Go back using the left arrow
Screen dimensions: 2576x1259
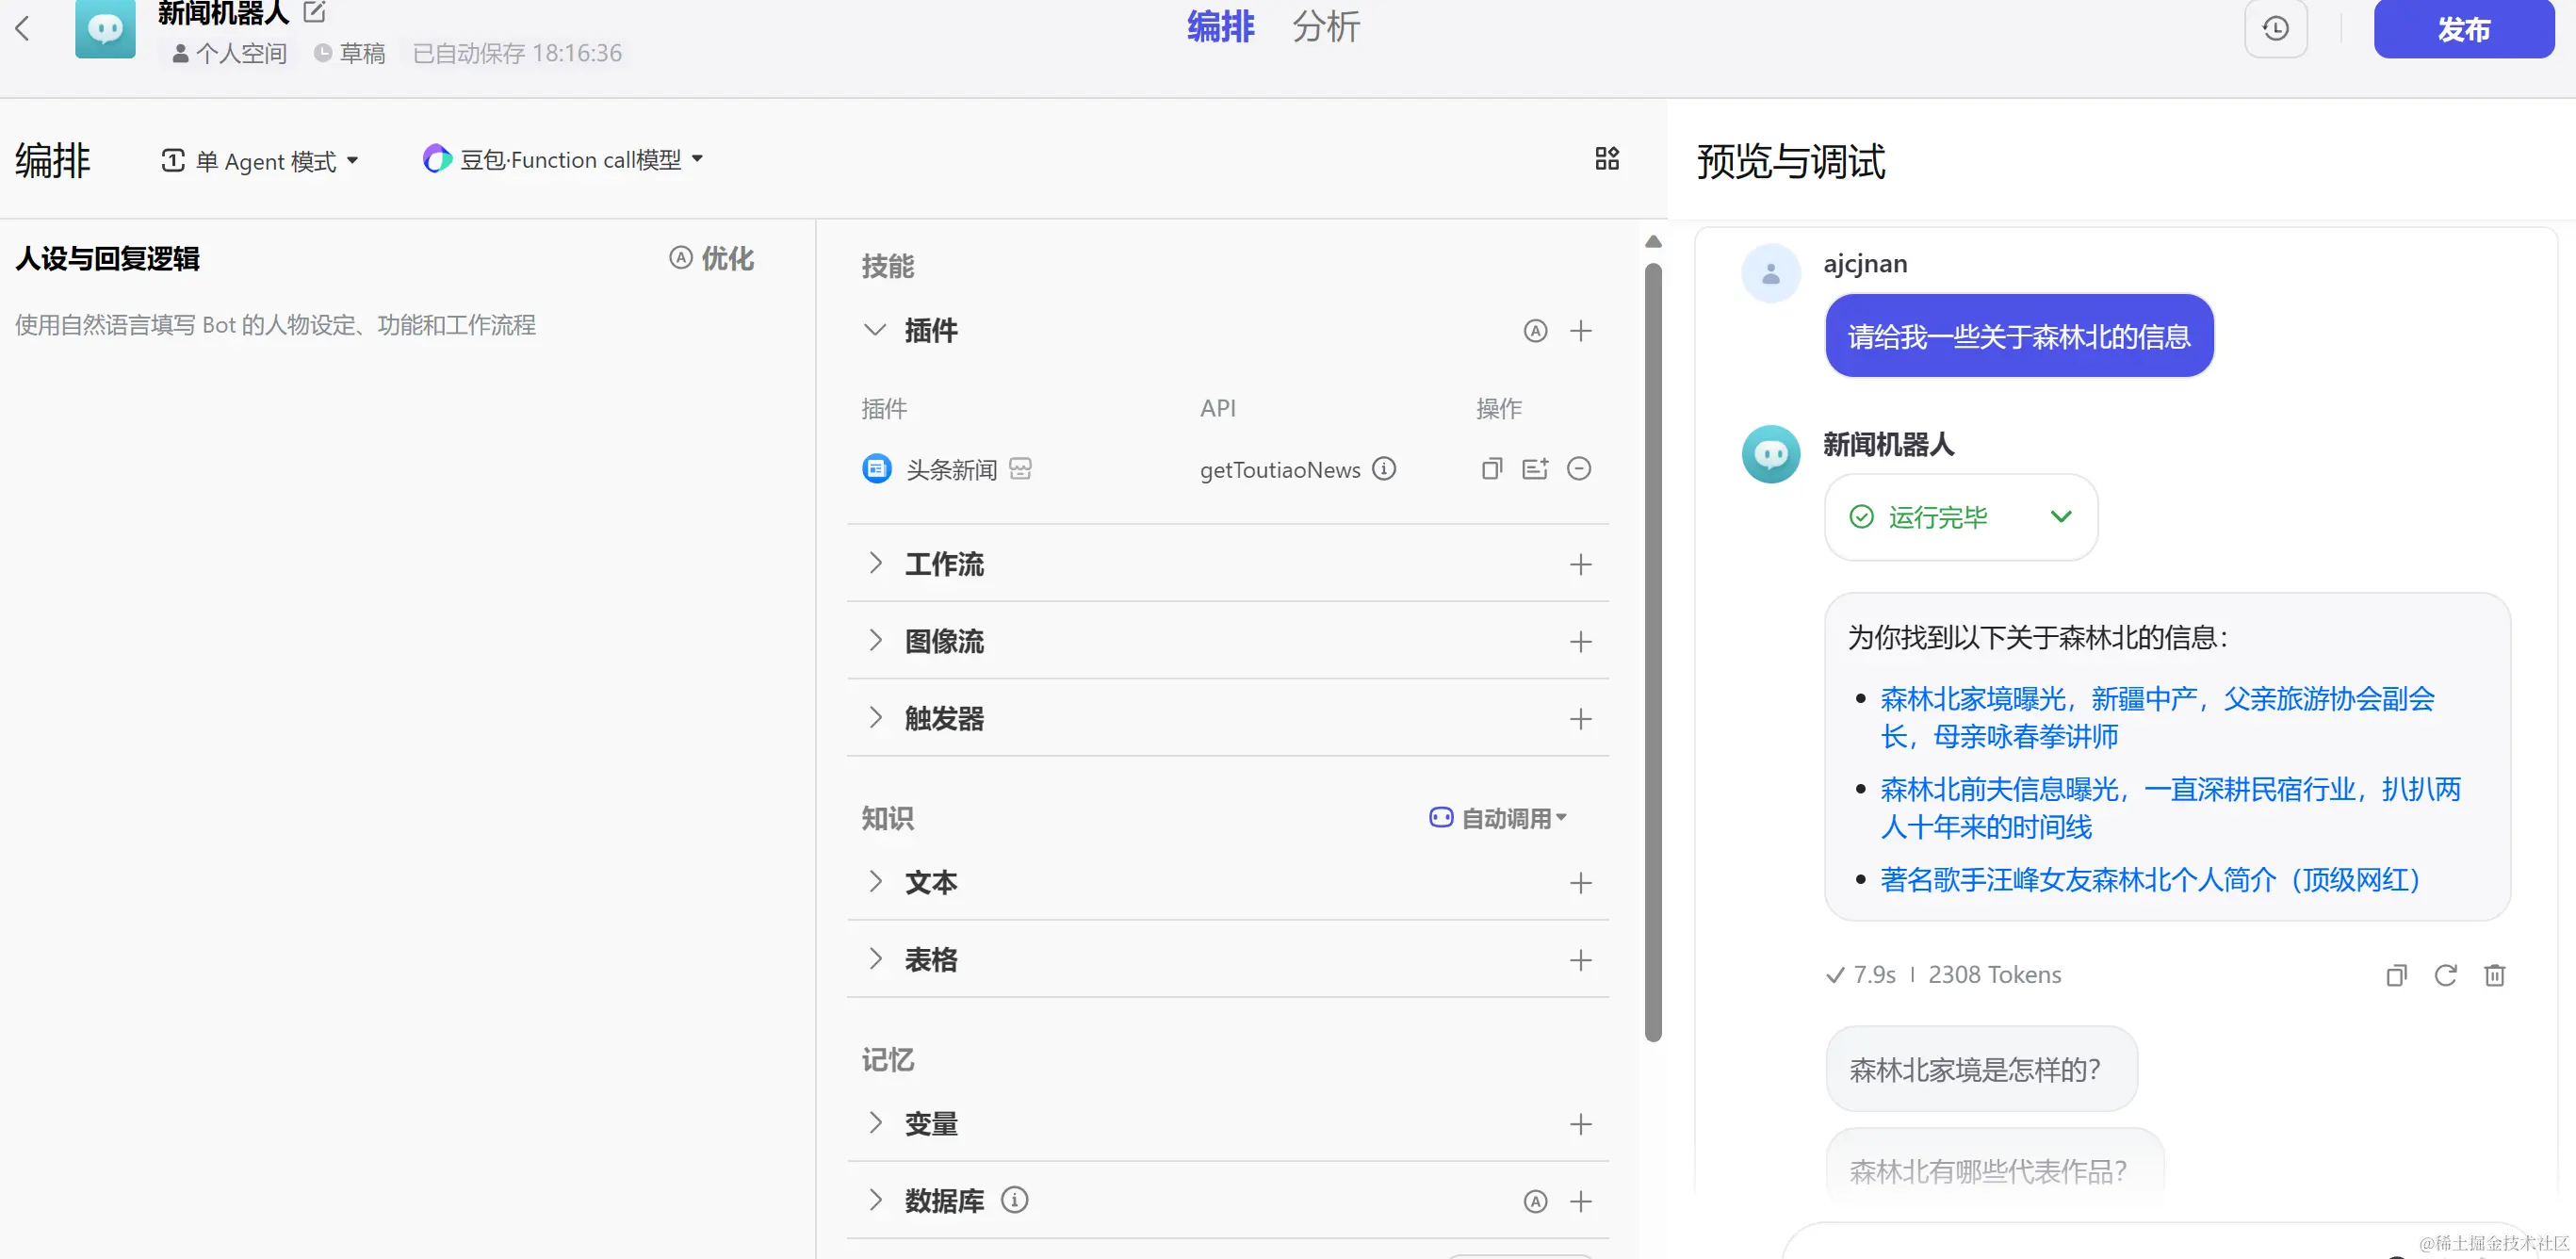click(x=23, y=28)
